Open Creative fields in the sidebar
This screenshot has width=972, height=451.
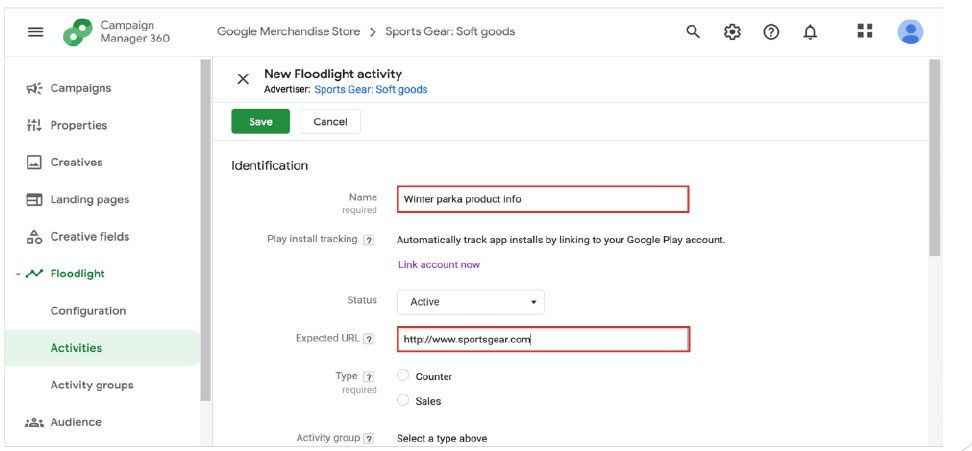click(90, 237)
